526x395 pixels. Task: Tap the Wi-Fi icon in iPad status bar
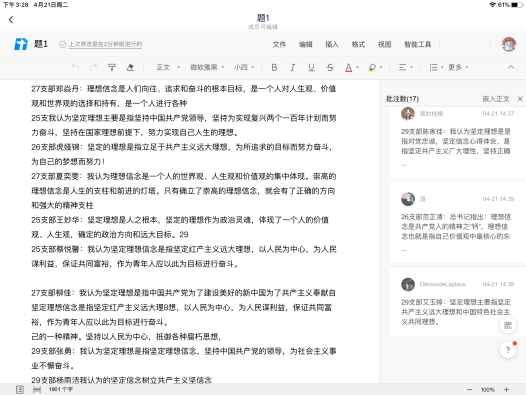click(x=492, y=5)
